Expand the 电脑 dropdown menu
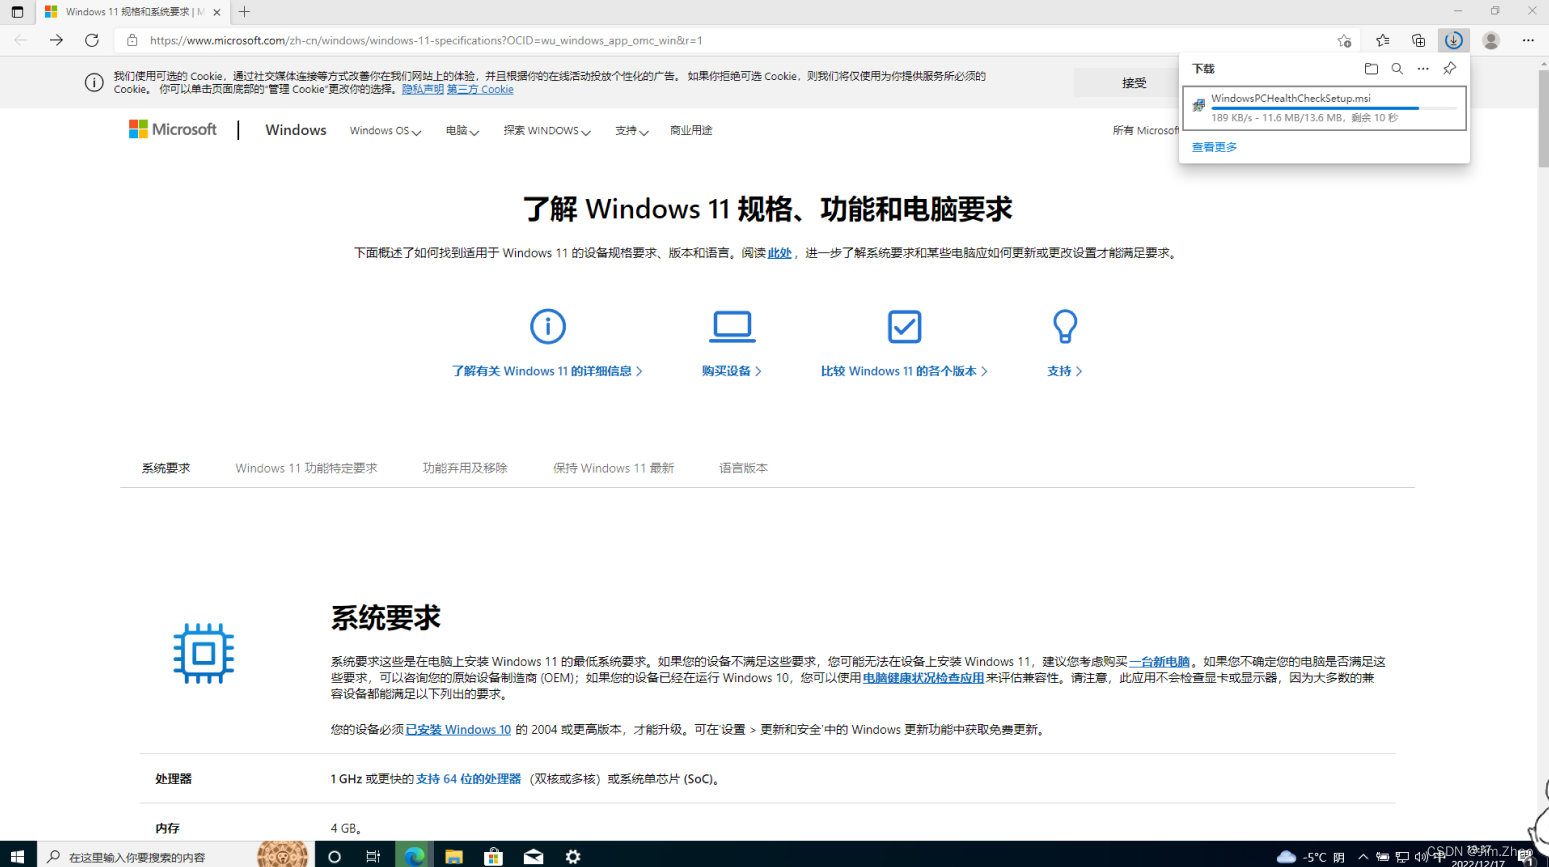Image resolution: width=1549 pixels, height=867 pixels. tap(462, 131)
